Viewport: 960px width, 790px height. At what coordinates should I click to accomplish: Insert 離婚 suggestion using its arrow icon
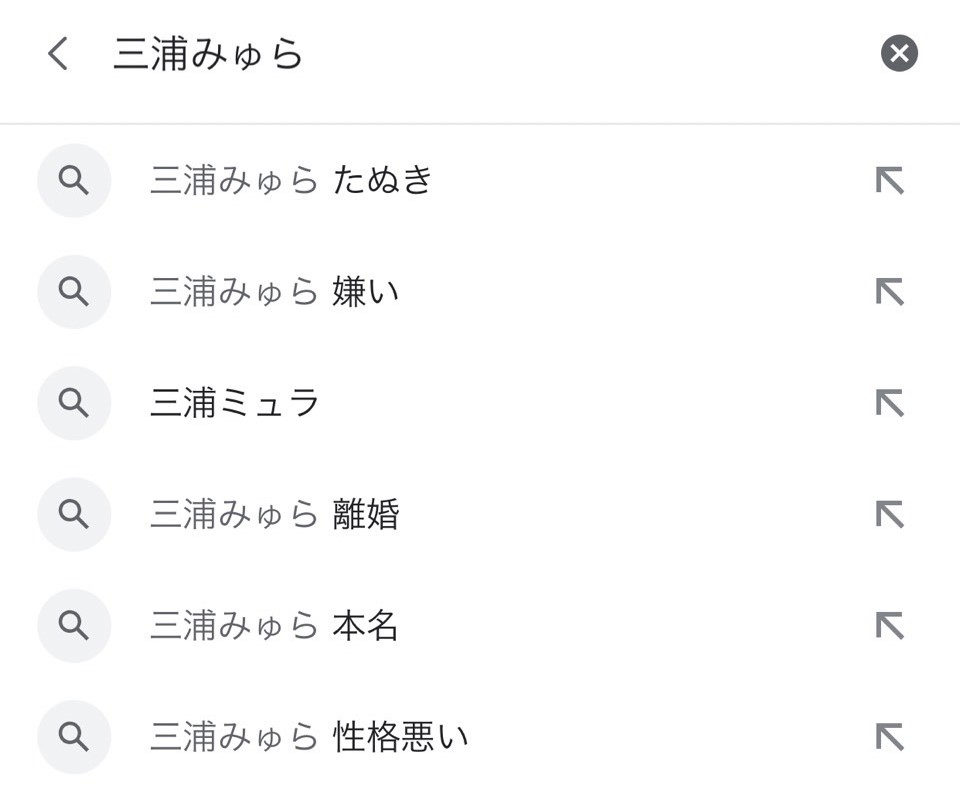pos(890,514)
